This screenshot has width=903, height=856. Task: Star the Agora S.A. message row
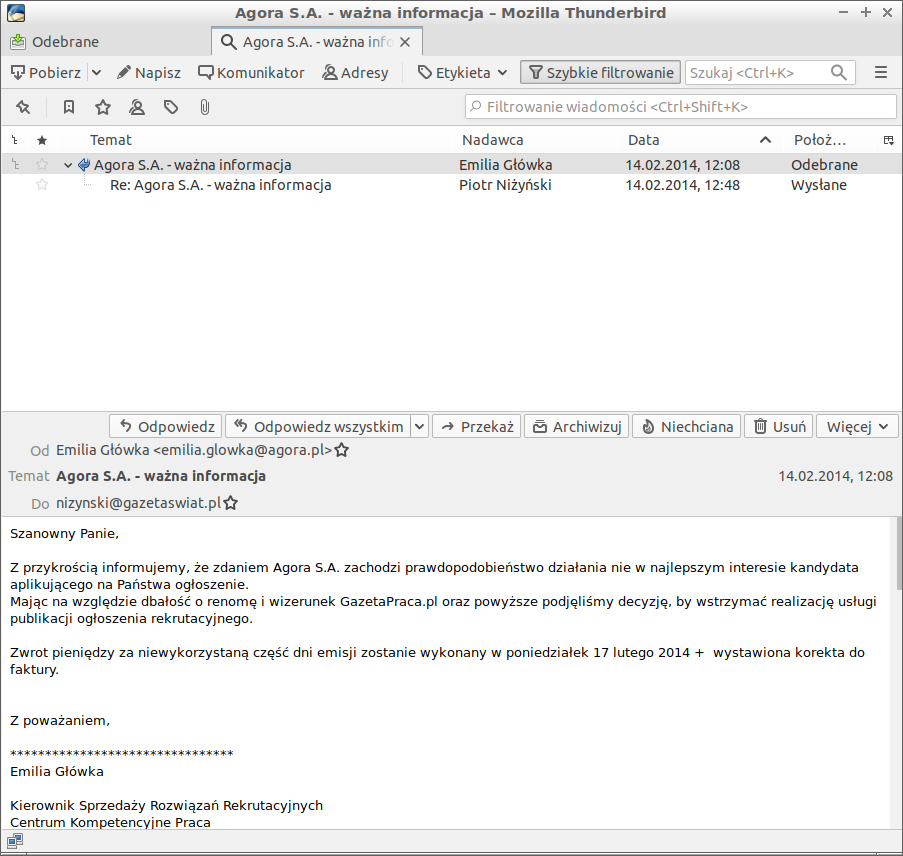pyautogui.click(x=41, y=165)
